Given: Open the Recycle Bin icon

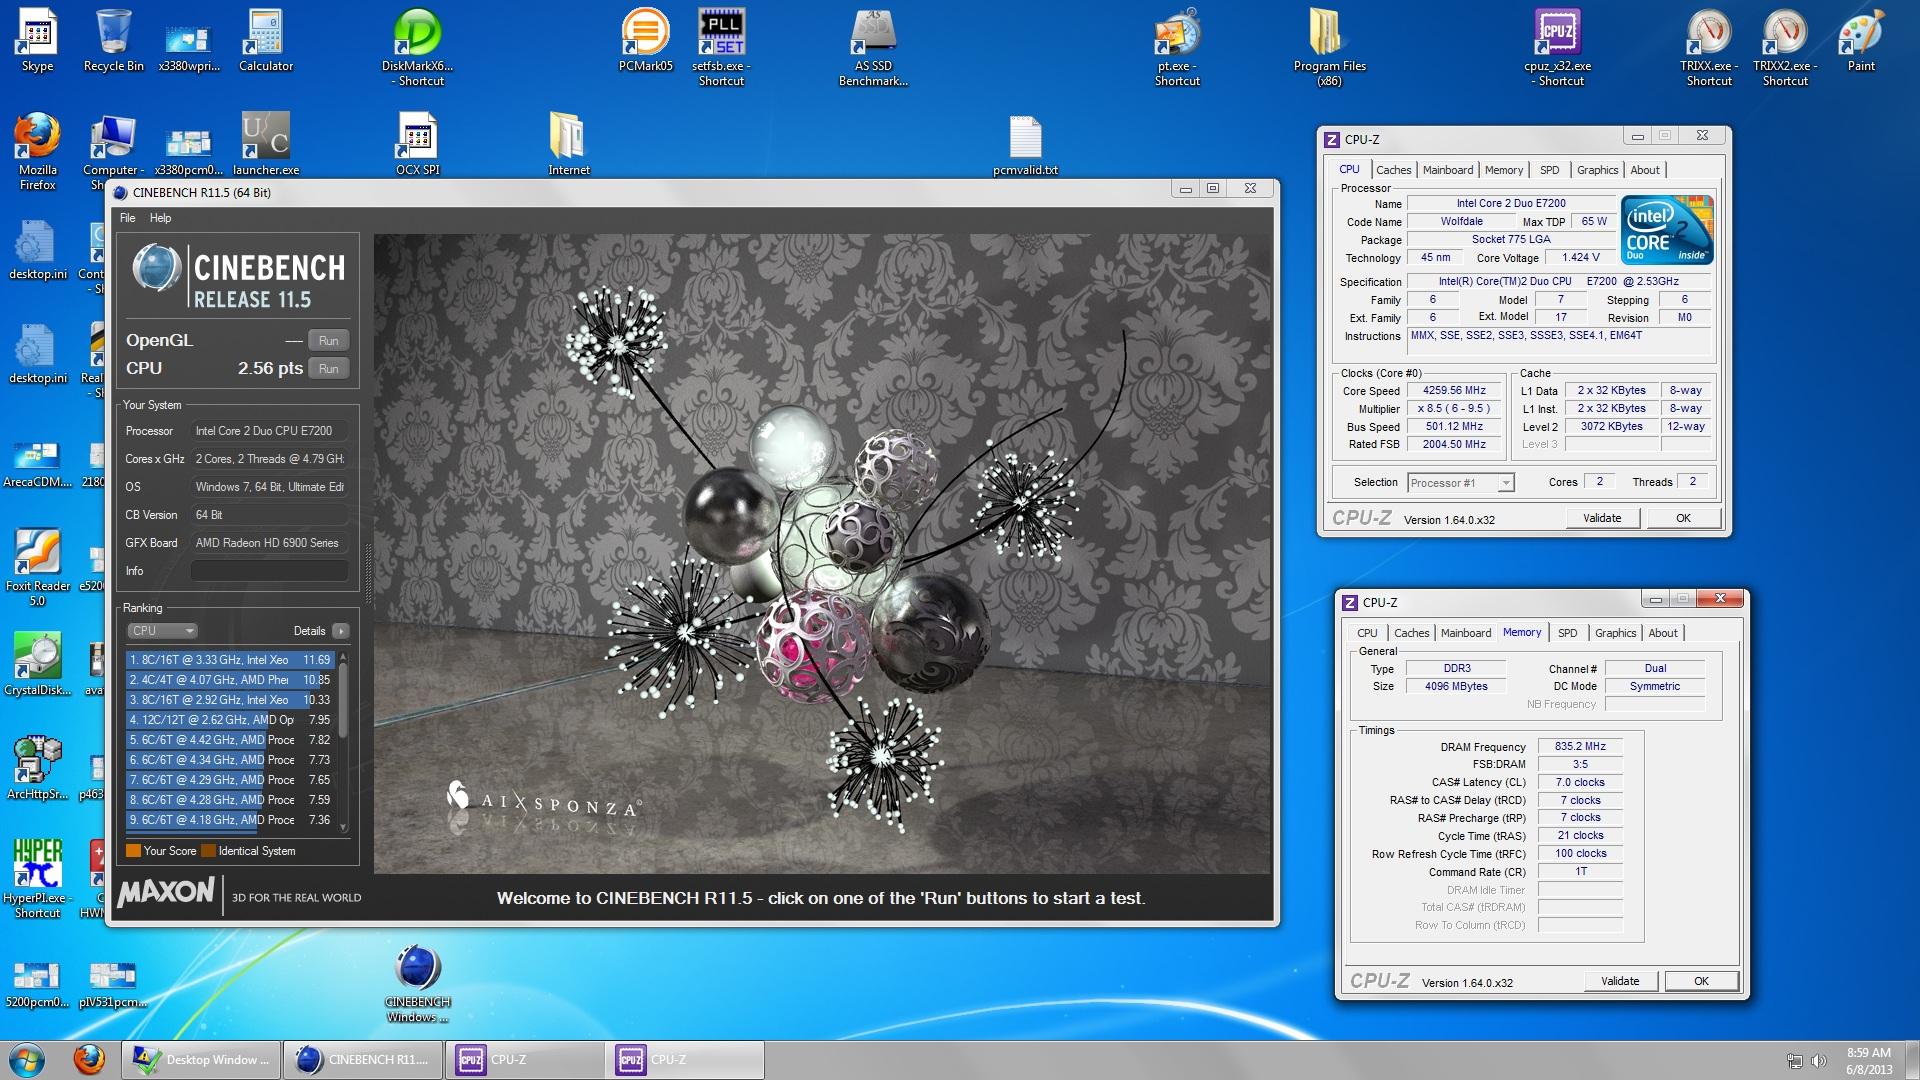Looking at the screenshot, I should pos(113,41).
